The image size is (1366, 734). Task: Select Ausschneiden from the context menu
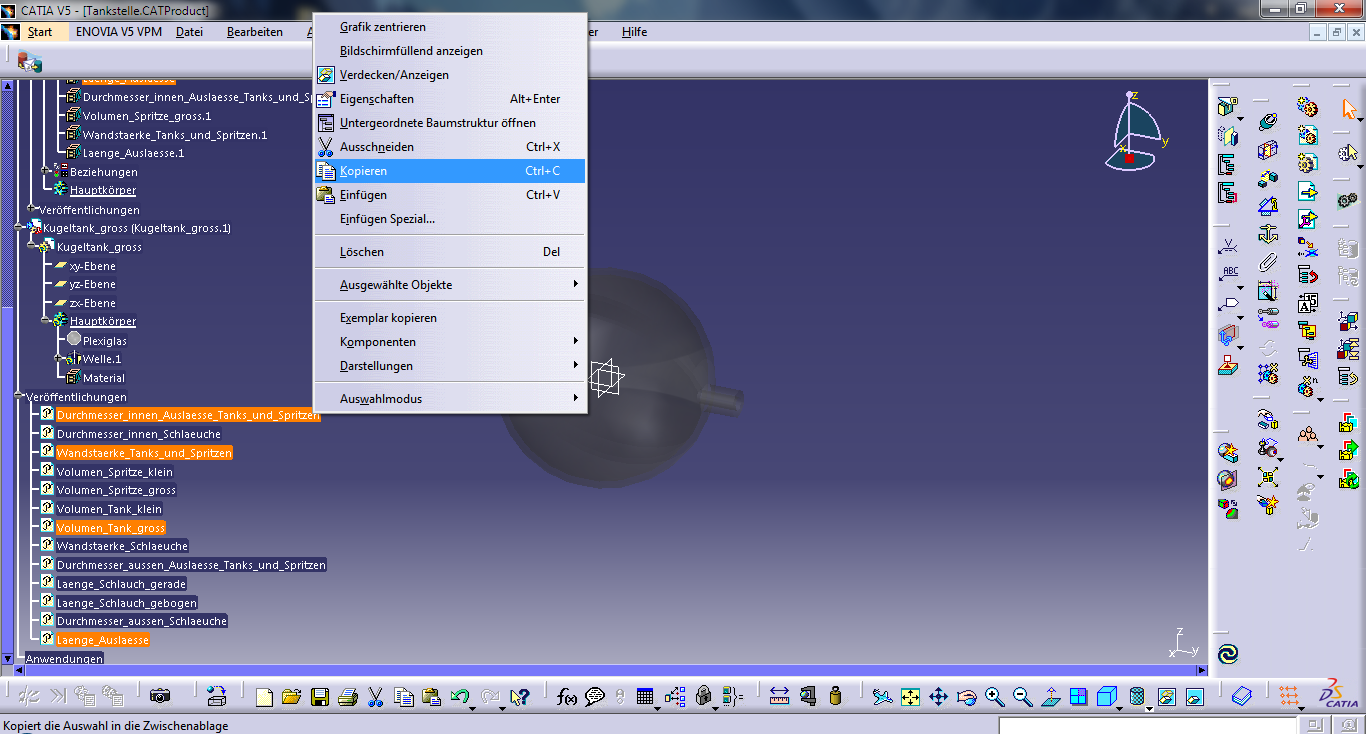450,147
